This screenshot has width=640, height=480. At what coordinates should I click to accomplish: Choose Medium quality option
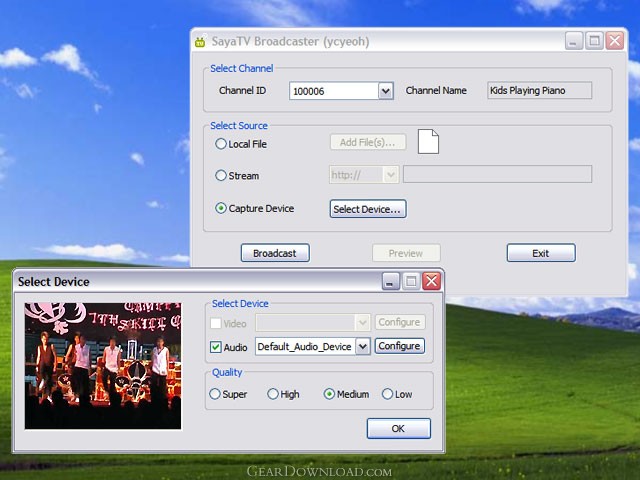click(x=329, y=394)
